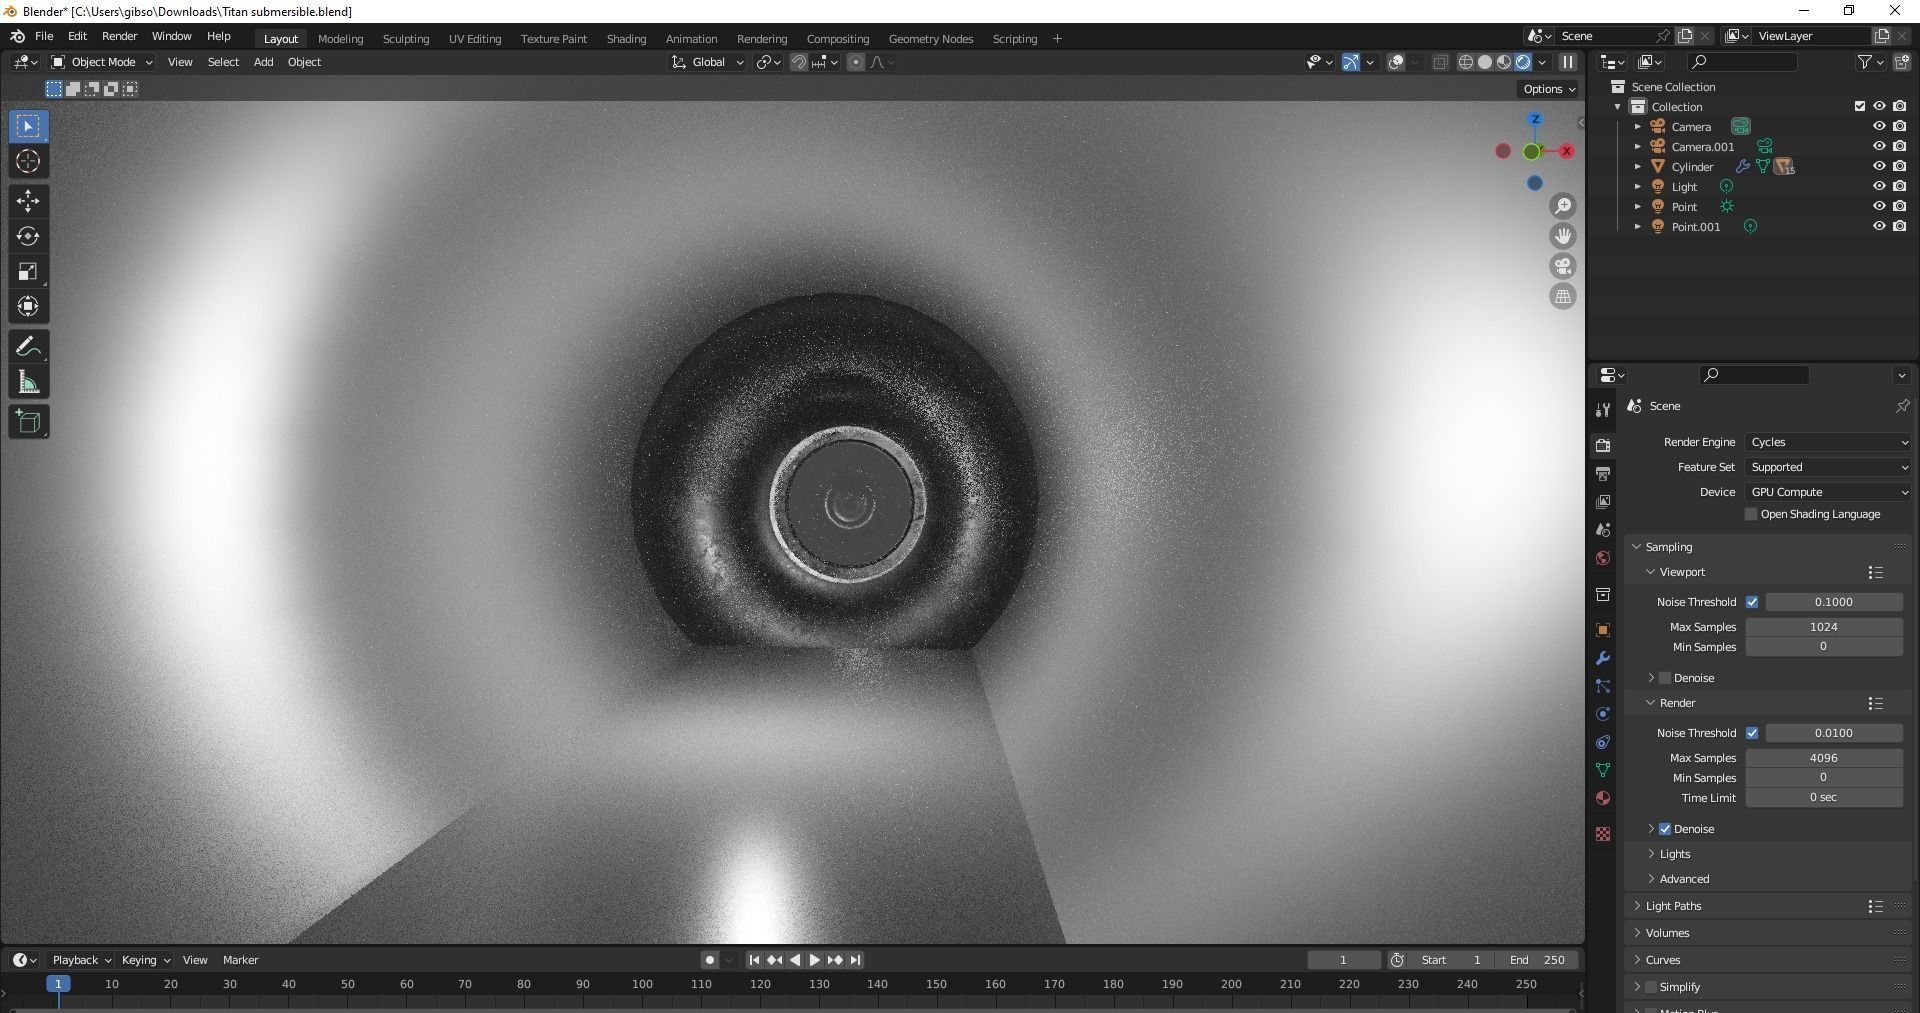This screenshot has width=1920, height=1013.
Task: Open the Render Engine dropdown
Action: pyautogui.click(x=1829, y=442)
